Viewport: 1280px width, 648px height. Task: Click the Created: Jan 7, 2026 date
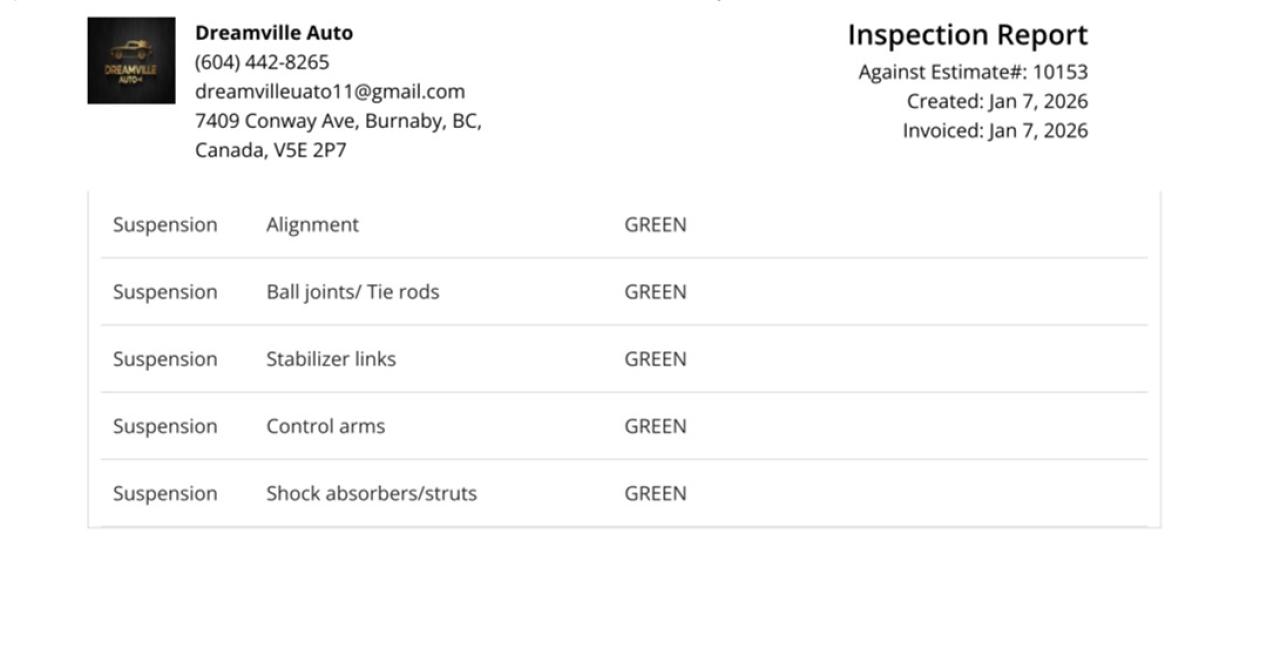click(996, 101)
